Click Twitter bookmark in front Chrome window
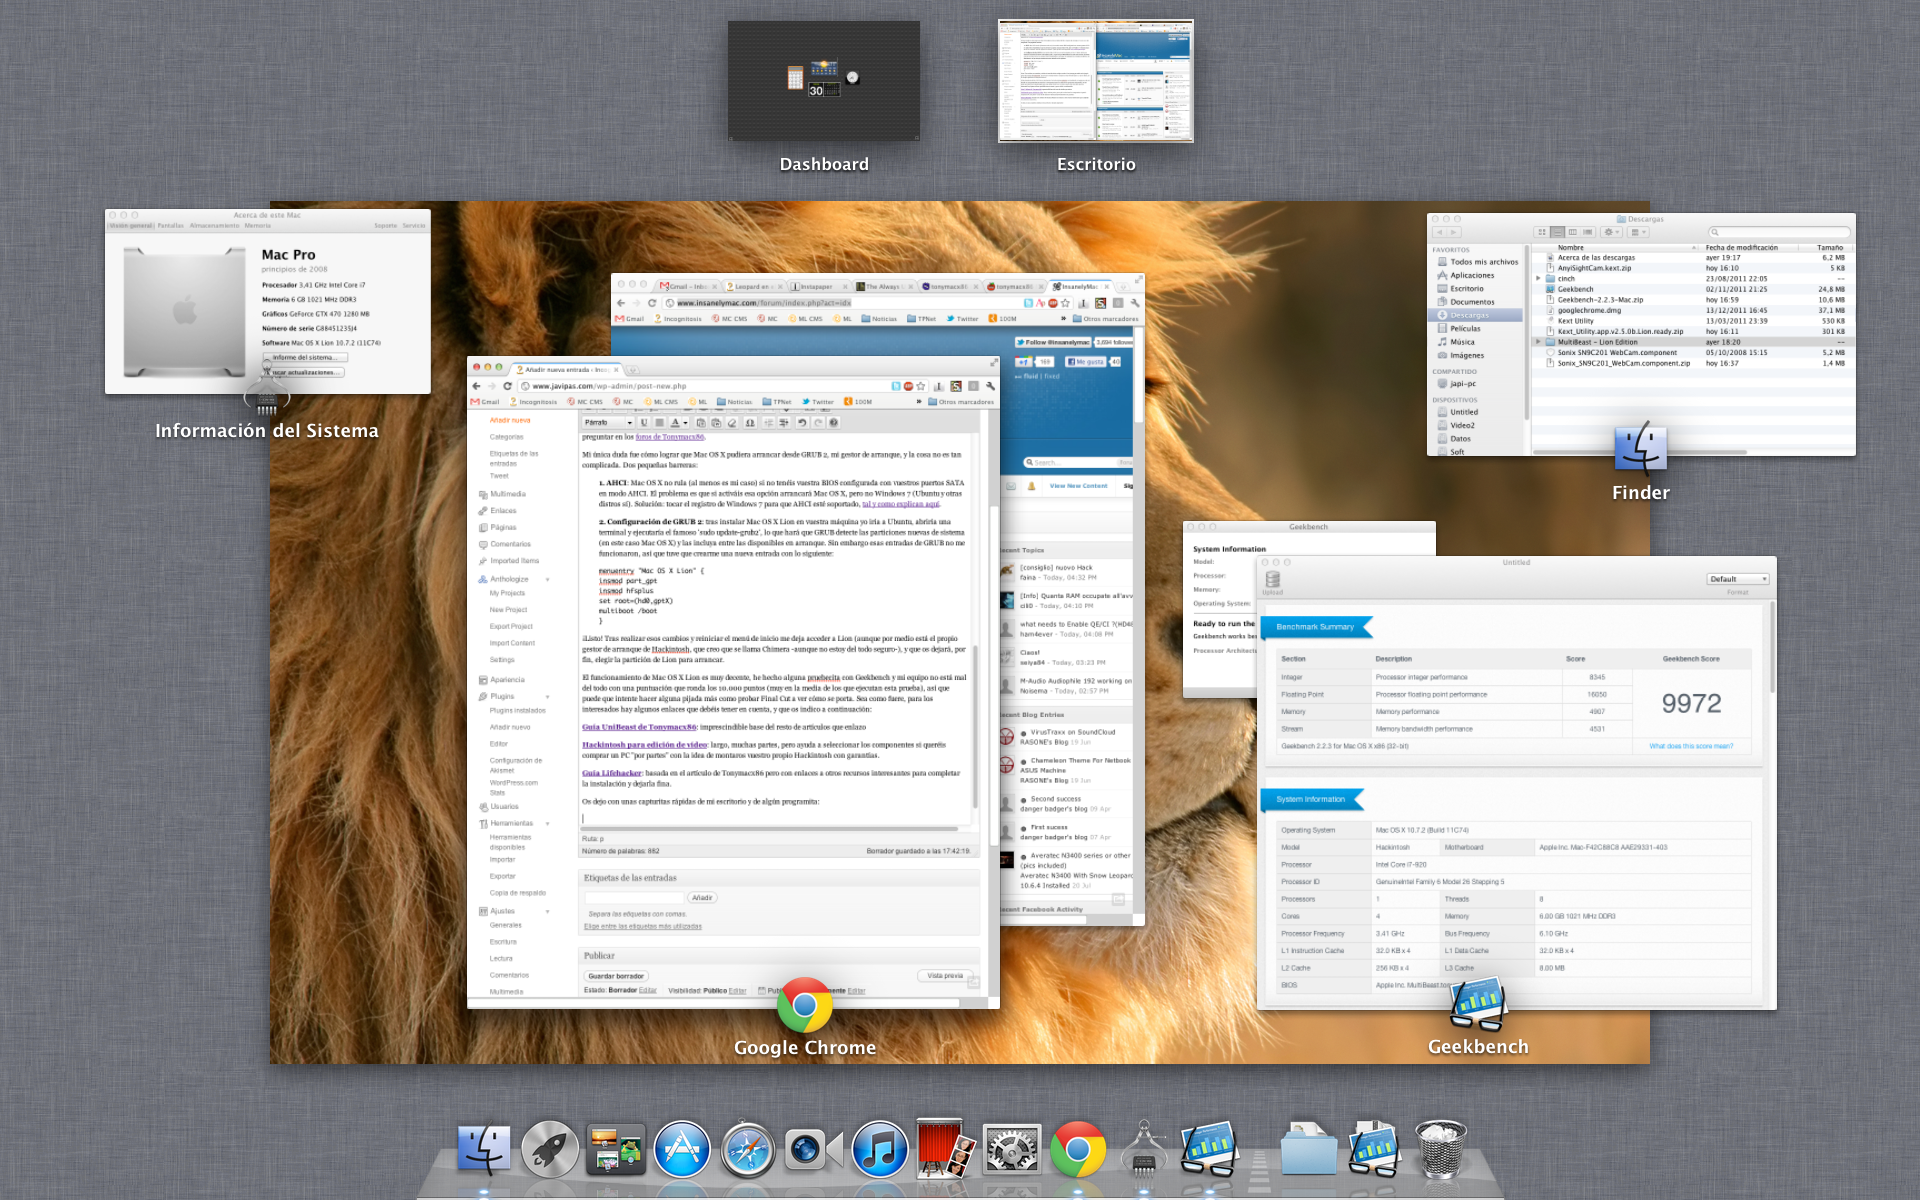The width and height of the screenshot is (1920, 1200). [817, 402]
